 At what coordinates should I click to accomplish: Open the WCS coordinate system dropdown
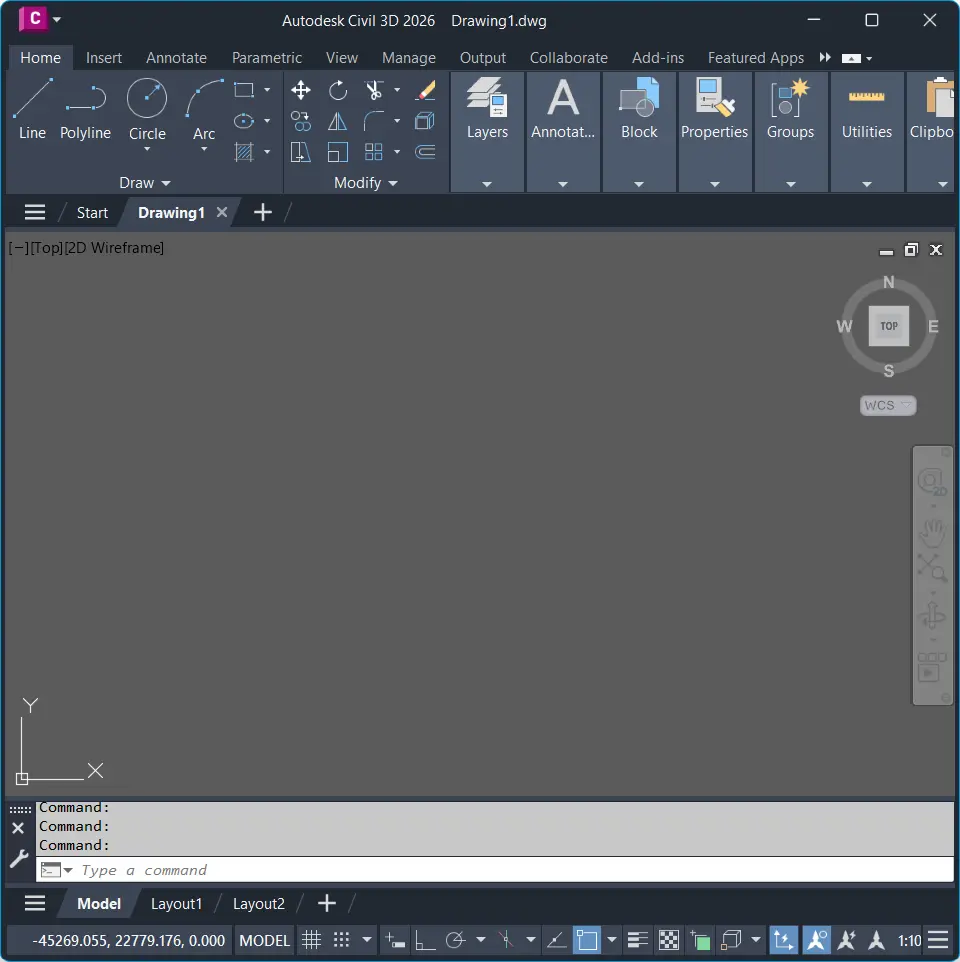point(888,405)
